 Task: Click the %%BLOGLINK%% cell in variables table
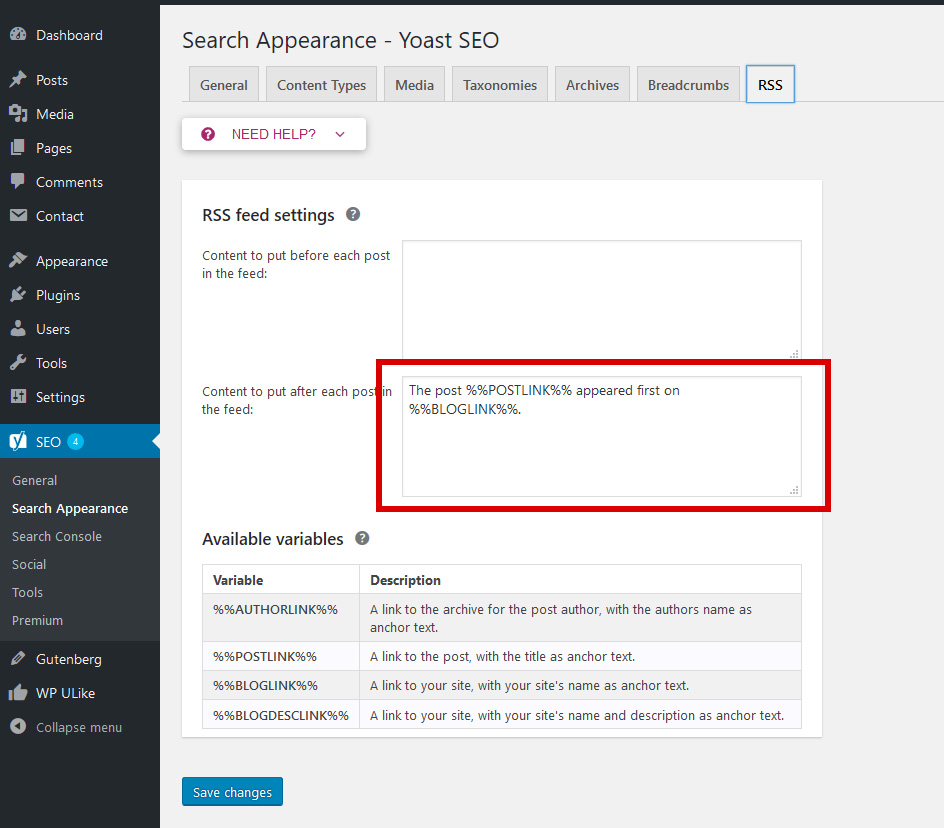point(281,685)
